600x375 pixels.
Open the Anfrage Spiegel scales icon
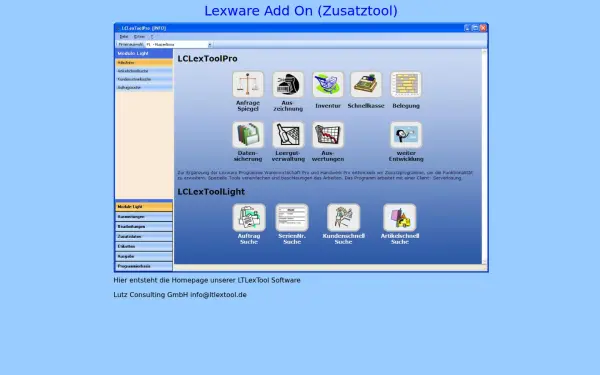248,84
